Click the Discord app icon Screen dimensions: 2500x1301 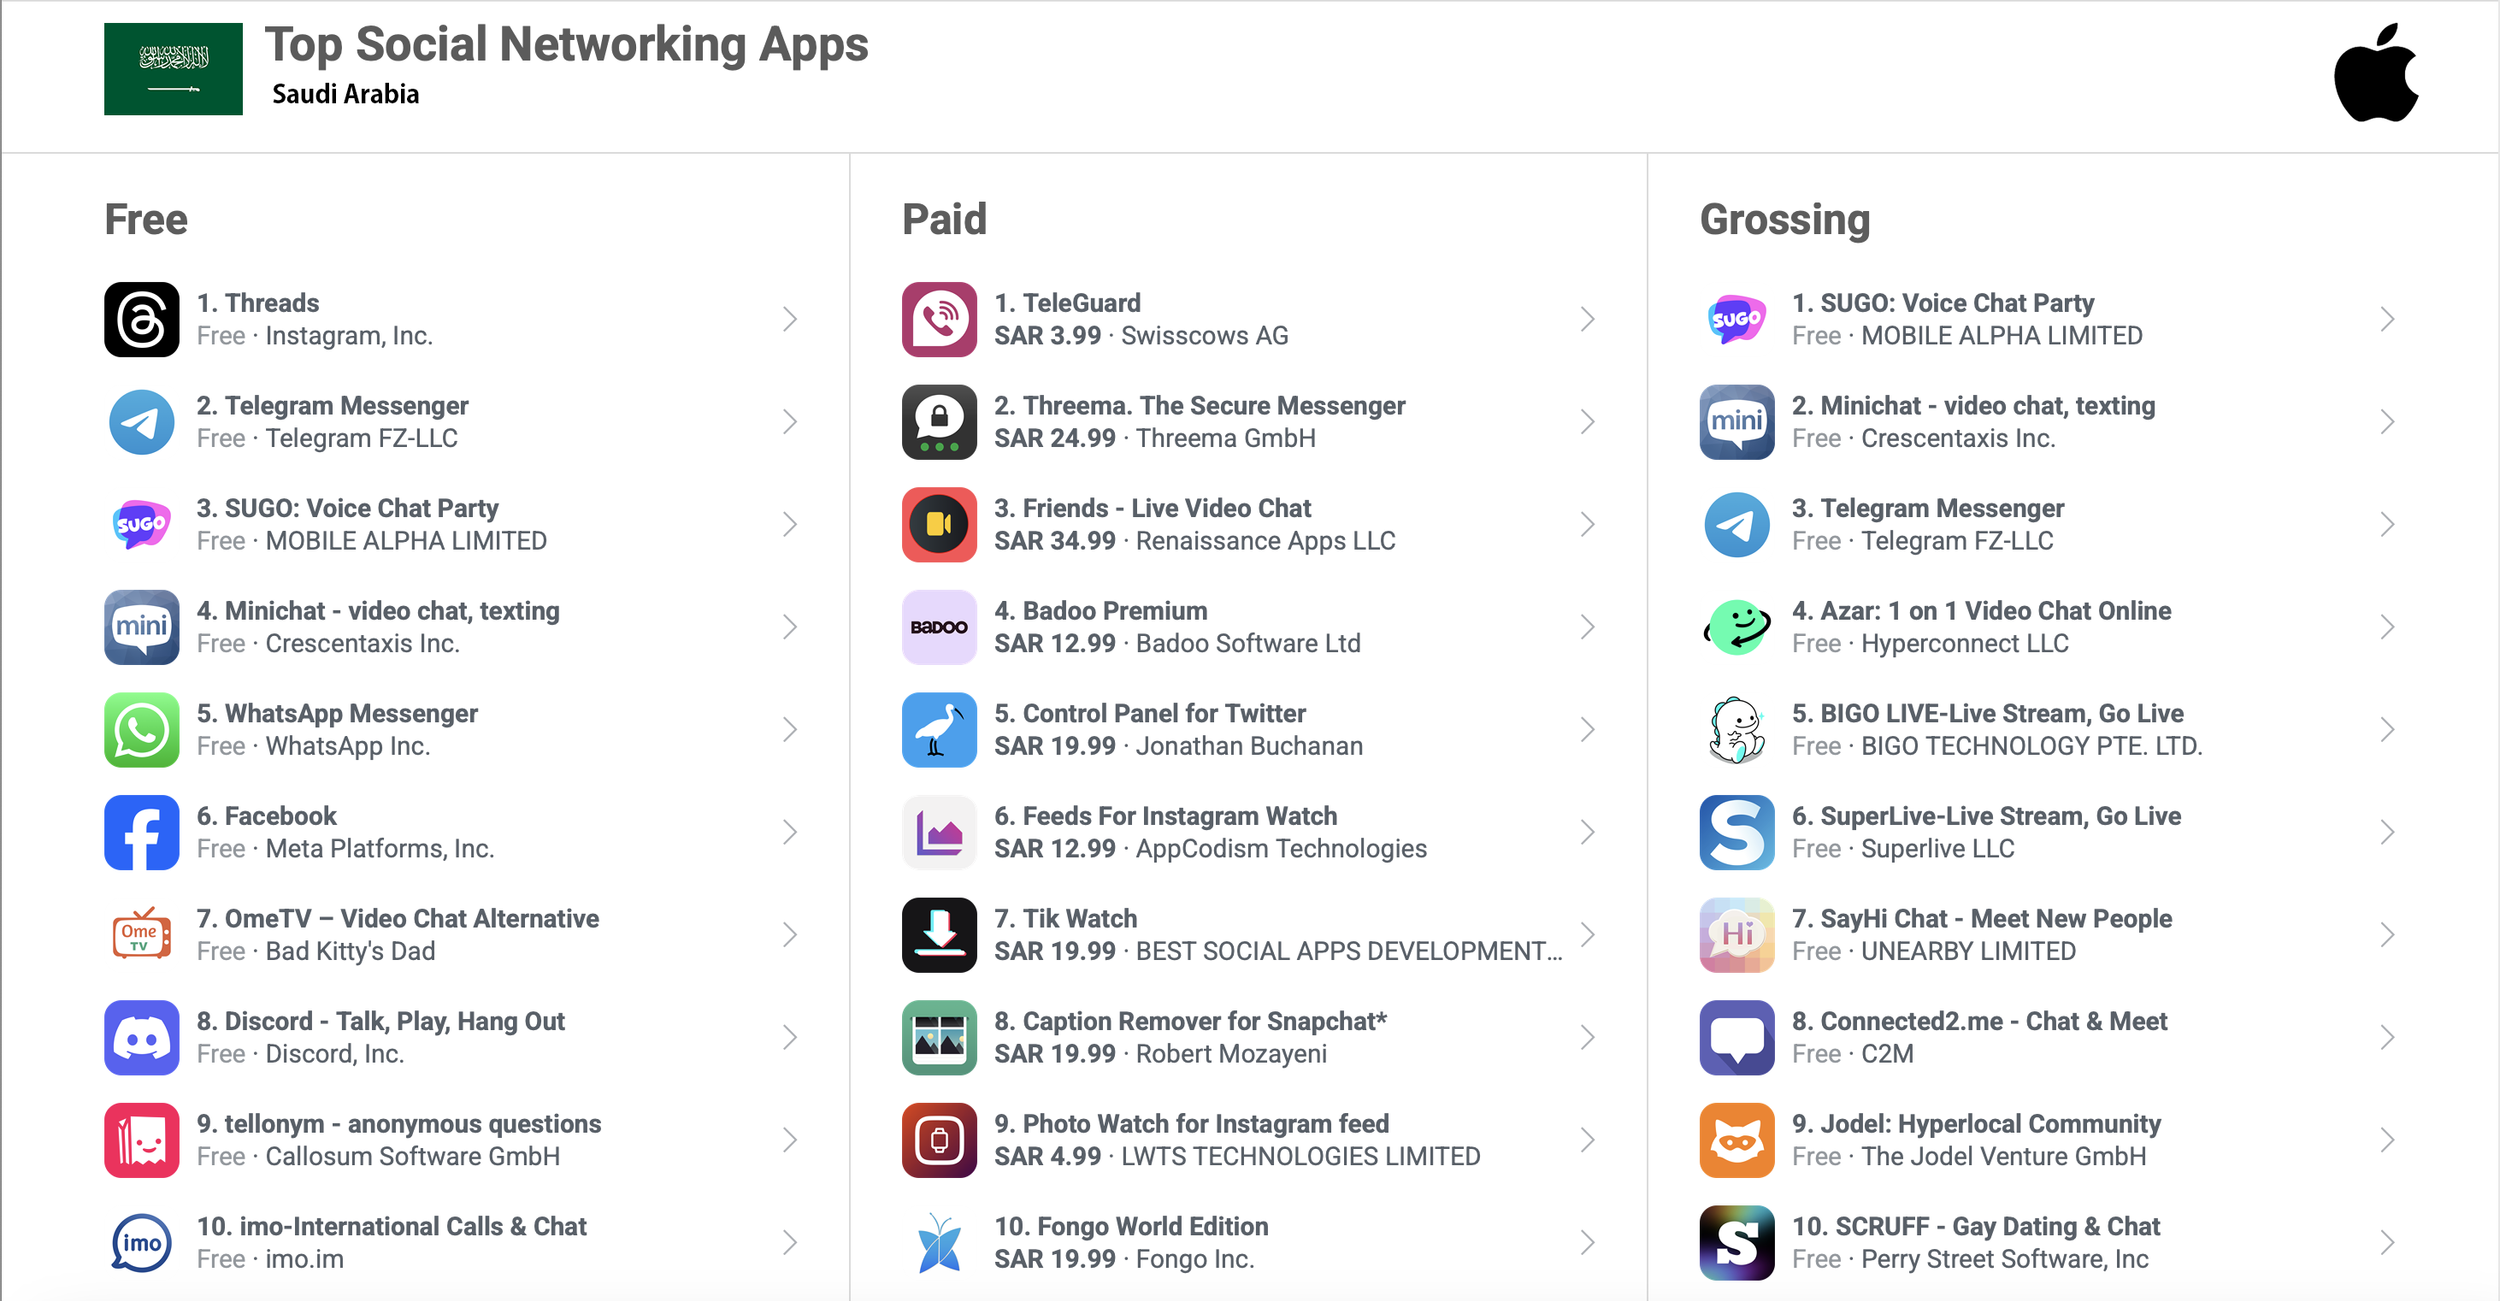[x=141, y=1037]
